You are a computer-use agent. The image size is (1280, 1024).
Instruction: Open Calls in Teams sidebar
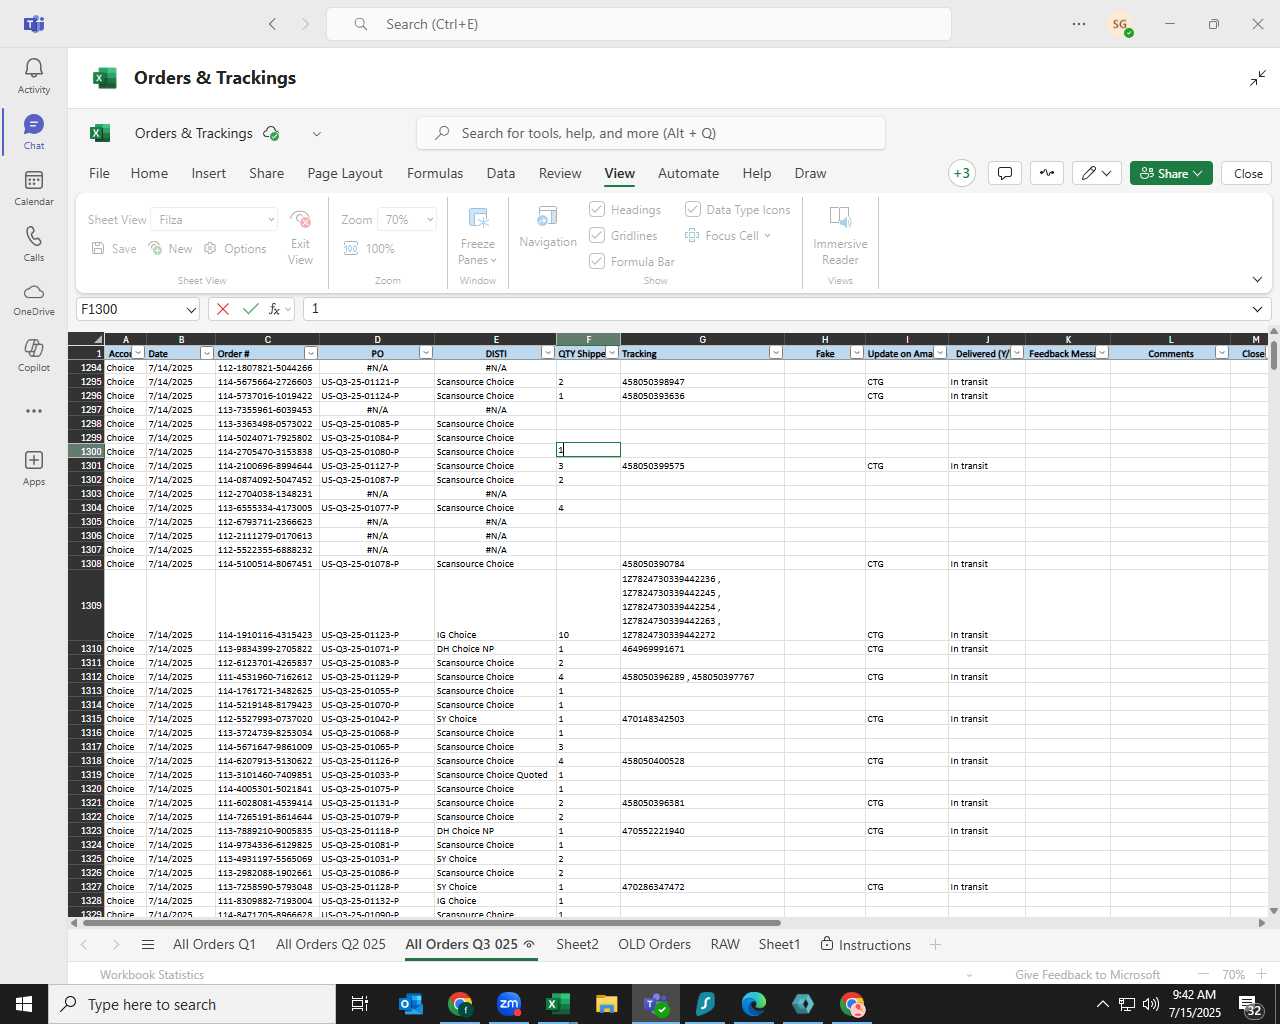(x=34, y=244)
